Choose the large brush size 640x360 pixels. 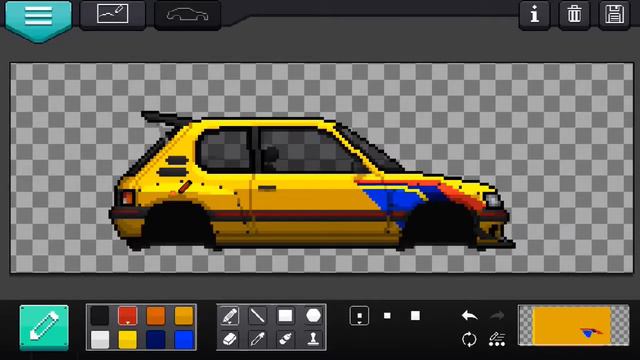click(x=415, y=316)
